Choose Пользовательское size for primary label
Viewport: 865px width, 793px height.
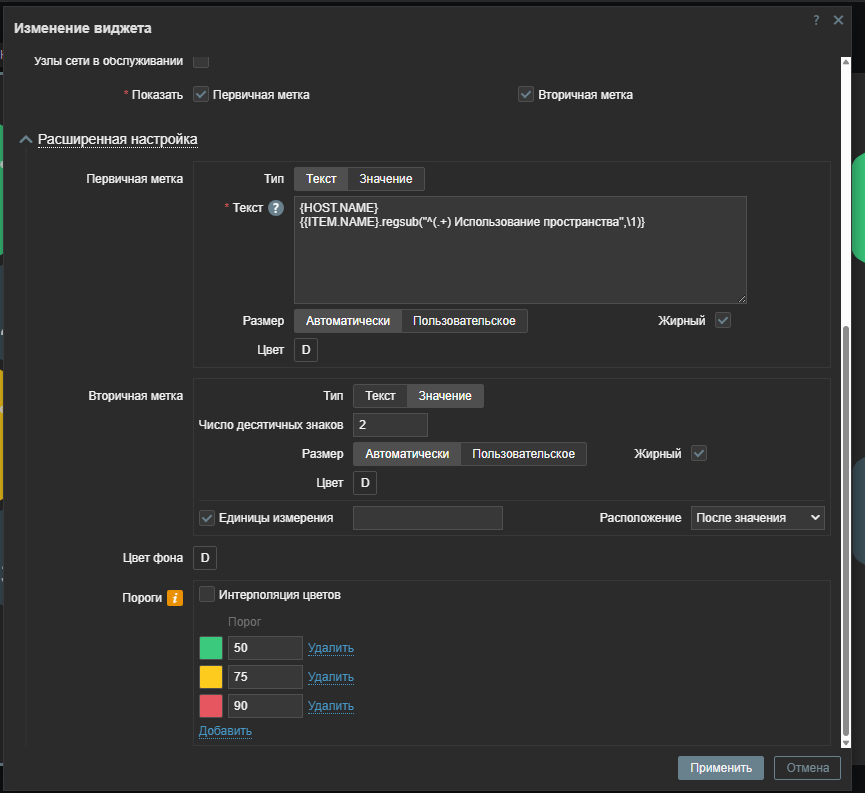464,321
